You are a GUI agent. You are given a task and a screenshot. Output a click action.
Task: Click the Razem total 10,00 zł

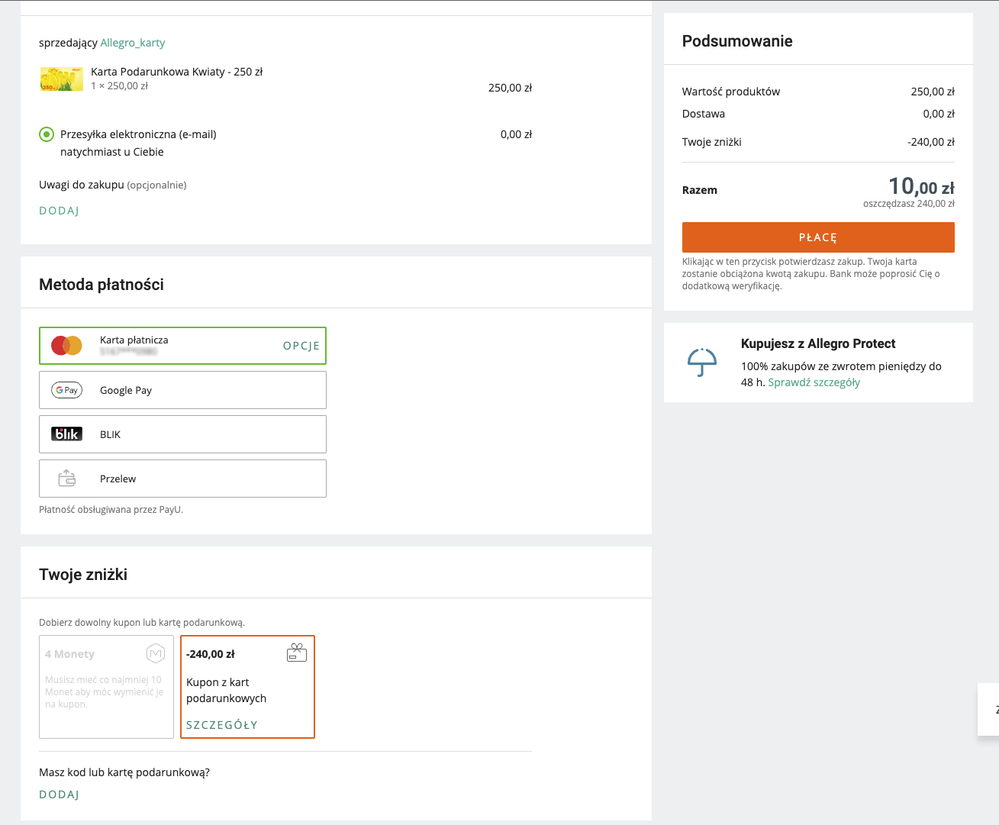tap(921, 187)
